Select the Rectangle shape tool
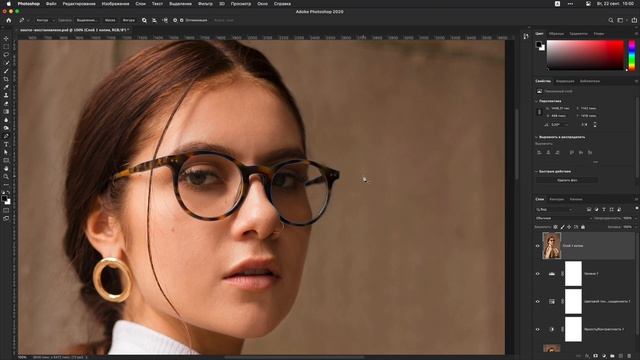 pos(6,160)
